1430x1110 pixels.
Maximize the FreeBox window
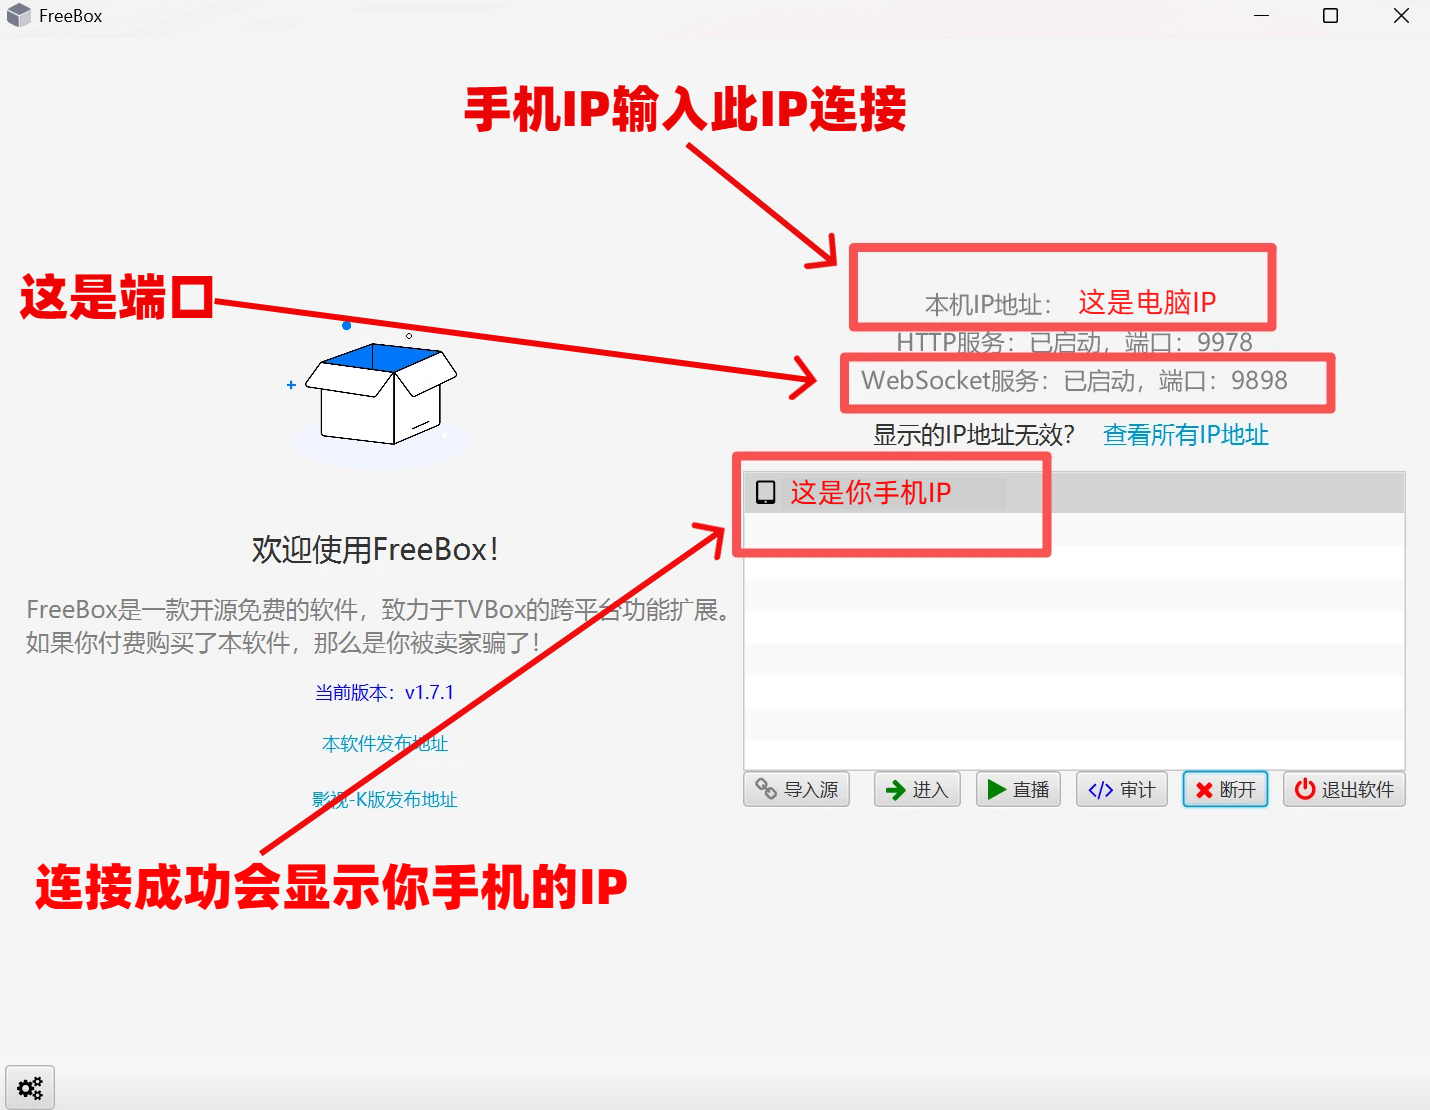coord(1330,16)
